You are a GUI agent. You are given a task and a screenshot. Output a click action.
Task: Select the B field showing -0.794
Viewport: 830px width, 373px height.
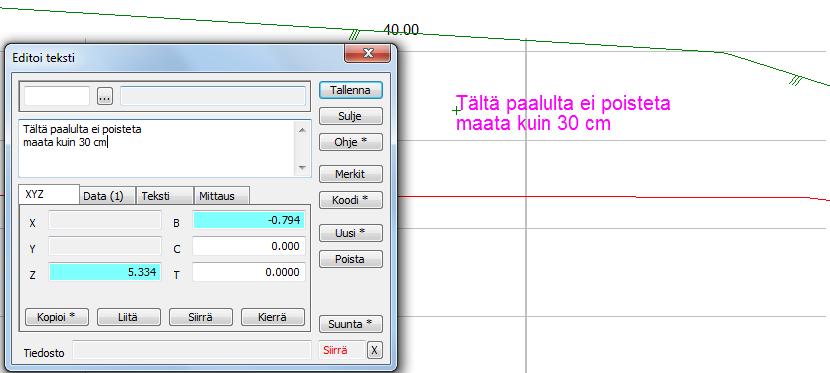[249, 221]
